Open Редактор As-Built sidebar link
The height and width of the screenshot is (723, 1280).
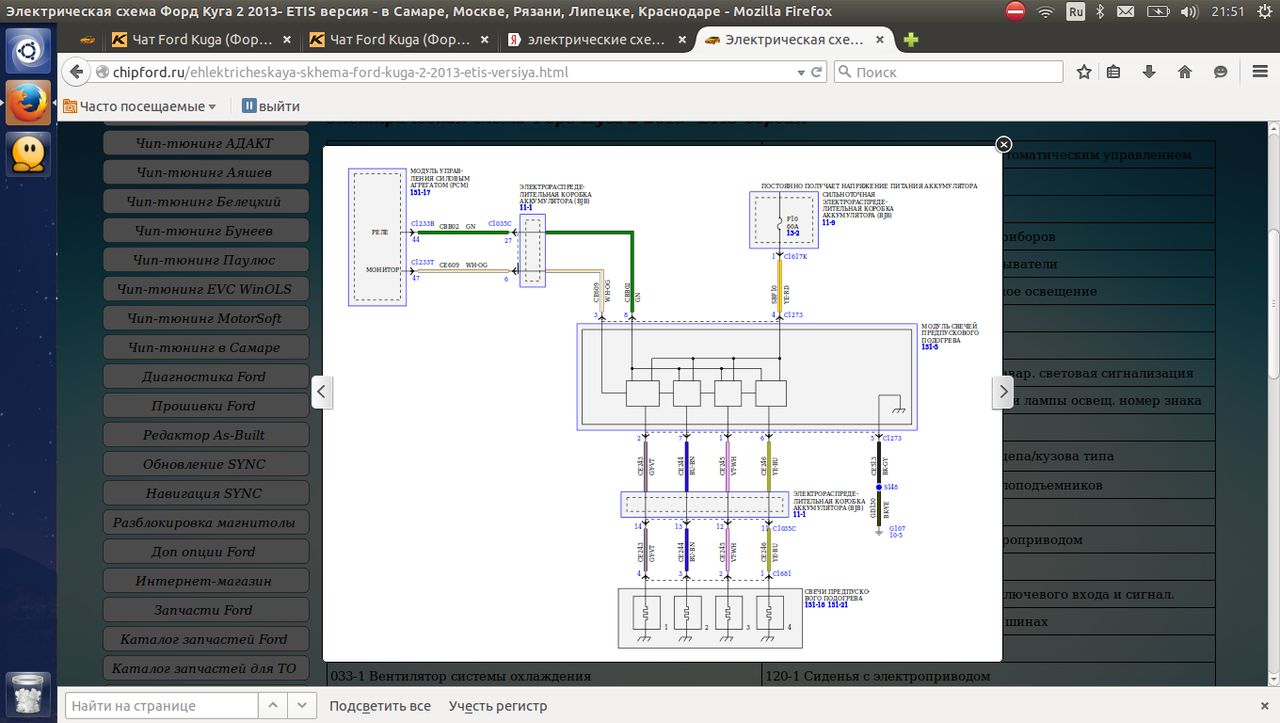pos(205,435)
